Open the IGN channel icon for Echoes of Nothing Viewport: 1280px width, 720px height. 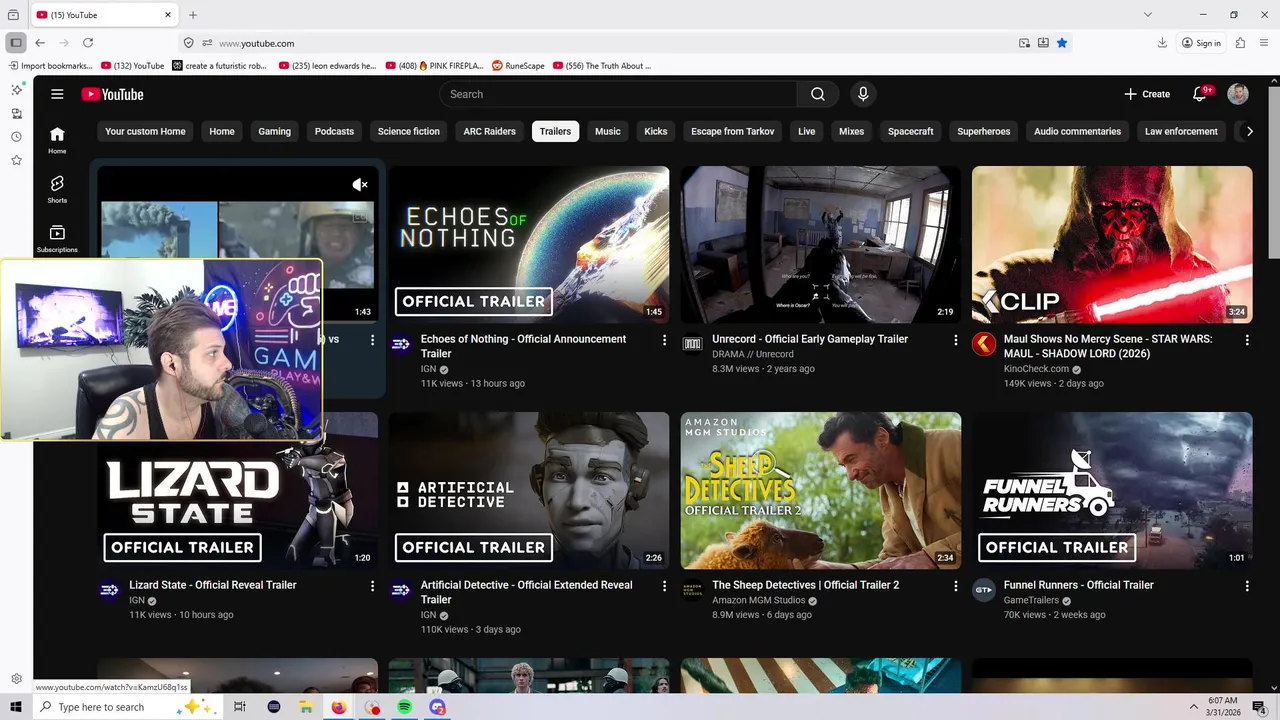point(401,344)
